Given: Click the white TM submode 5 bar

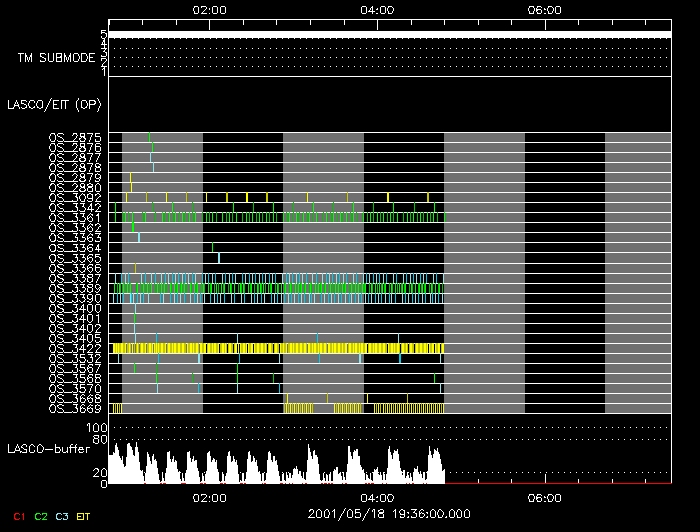Looking at the screenshot, I should coord(390,34).
